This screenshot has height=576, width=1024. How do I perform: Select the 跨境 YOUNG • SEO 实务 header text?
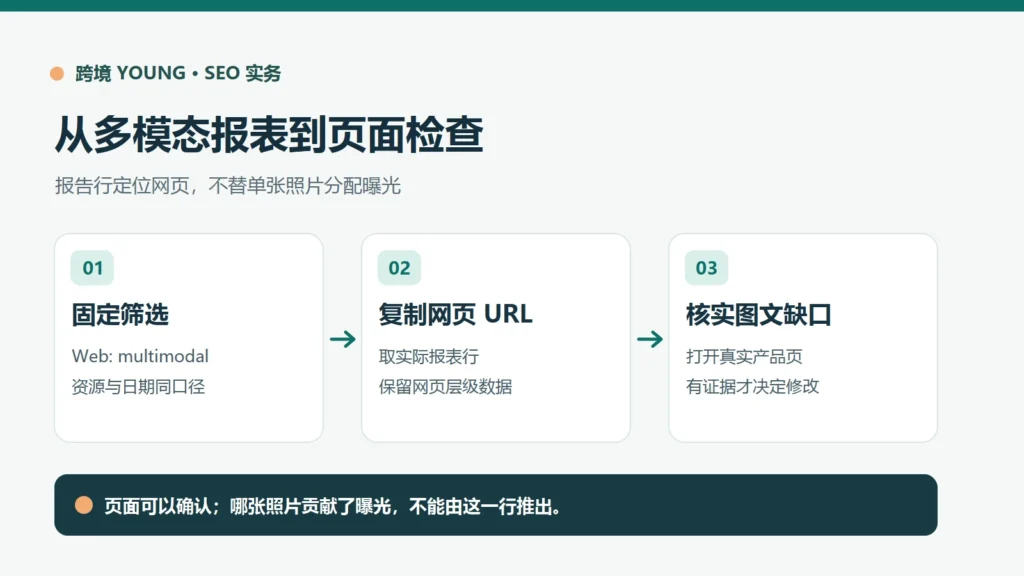pos(178,73)
